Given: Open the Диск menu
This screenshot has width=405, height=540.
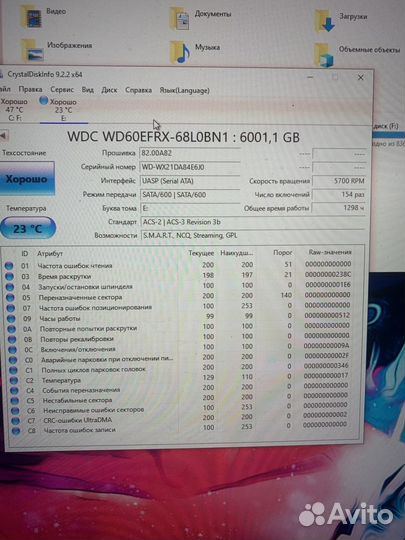Looking at the screenshot, I should (x=109, y=90).
